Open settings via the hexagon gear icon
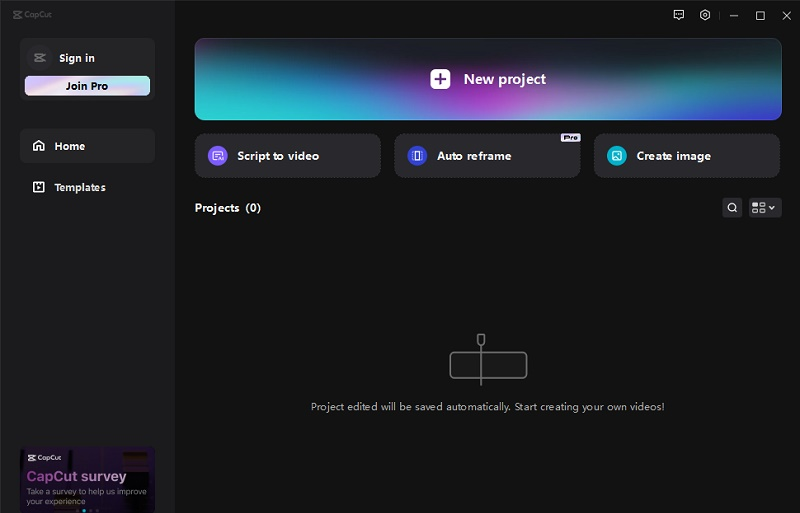This screenshot has height=513, width=800. pos(705,15)
